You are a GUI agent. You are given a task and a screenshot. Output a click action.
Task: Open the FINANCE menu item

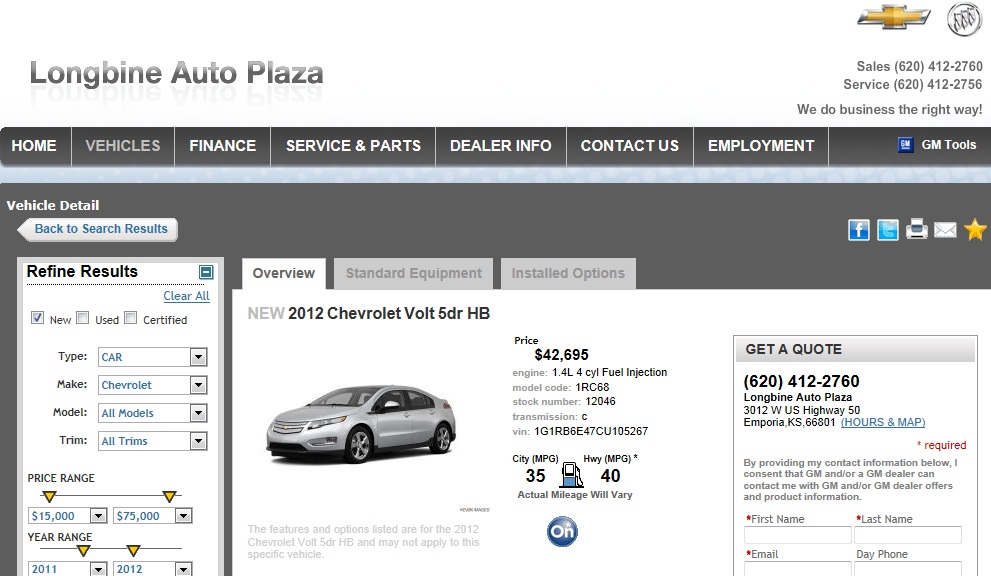[222, 146]
